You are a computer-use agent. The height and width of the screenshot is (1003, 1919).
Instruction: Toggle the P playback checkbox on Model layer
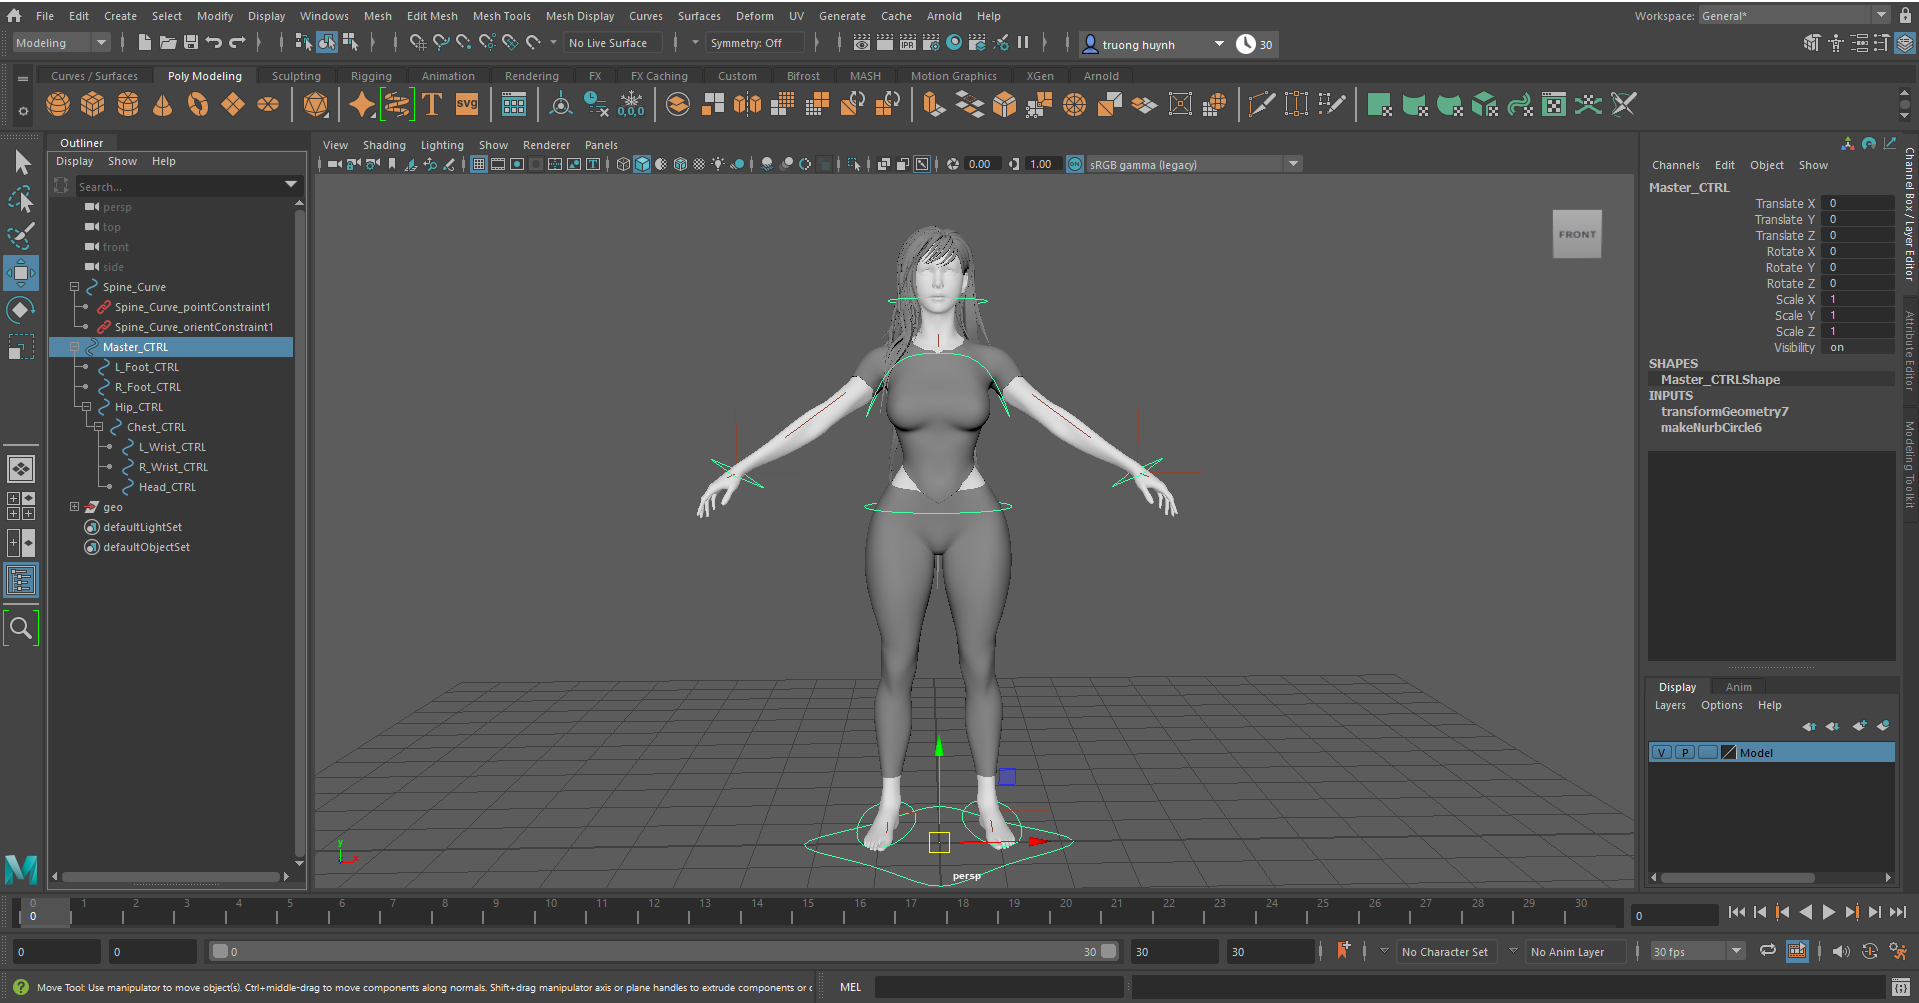tap(1685, 752)
